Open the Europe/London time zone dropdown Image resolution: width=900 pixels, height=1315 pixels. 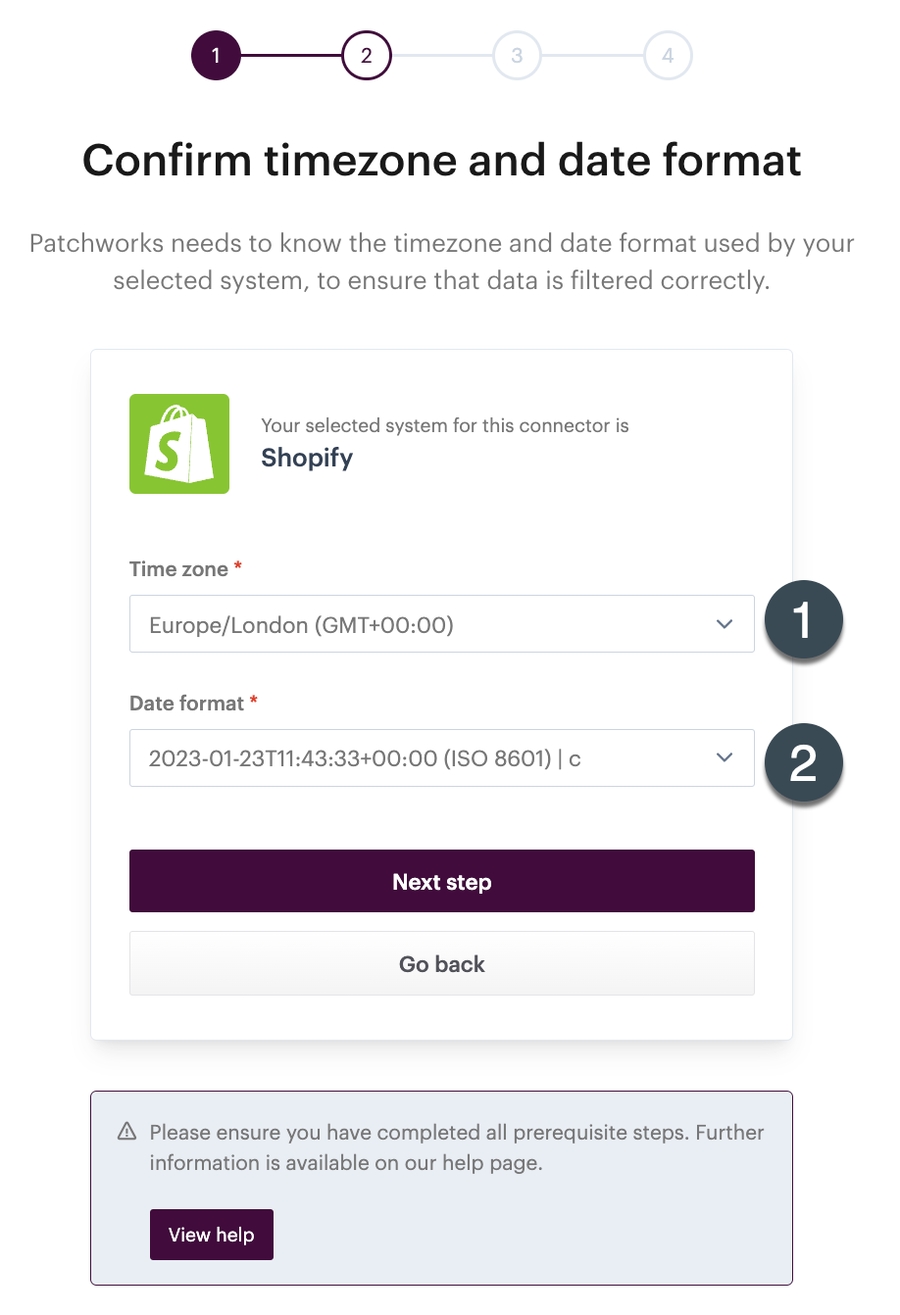[x=420, y=625]
